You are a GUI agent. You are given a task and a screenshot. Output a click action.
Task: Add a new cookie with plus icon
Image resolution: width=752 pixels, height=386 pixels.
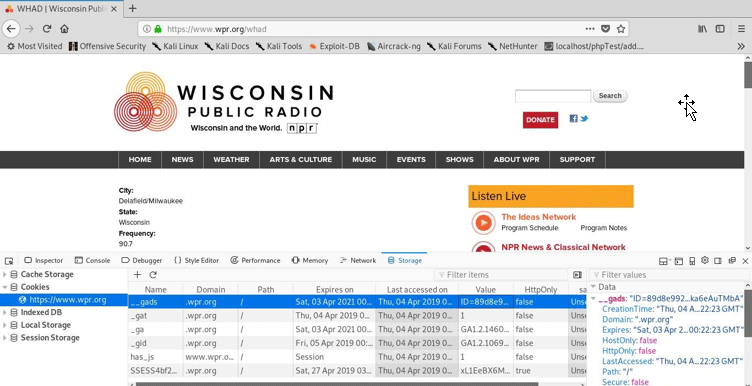(x=137, y=275)
